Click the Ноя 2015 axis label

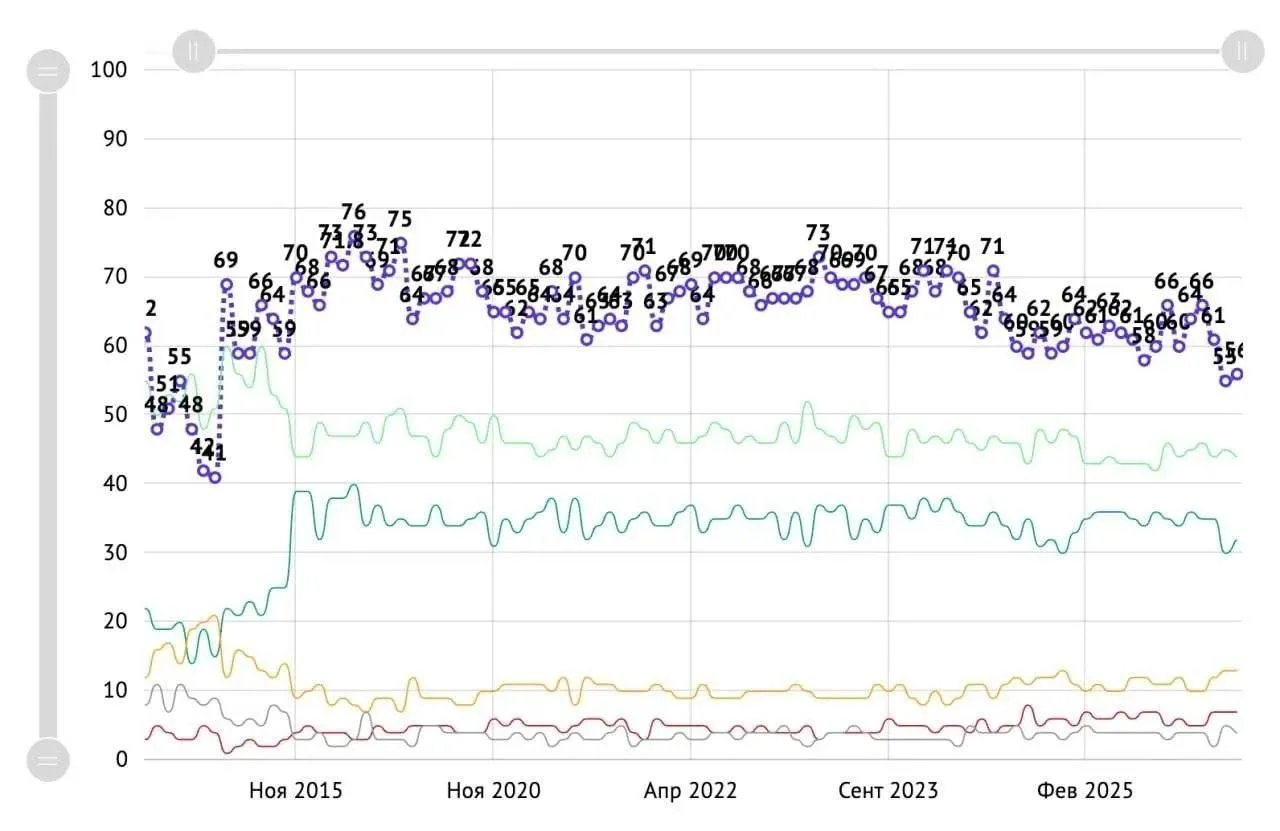pyautogui.click(x=295, y=791)
